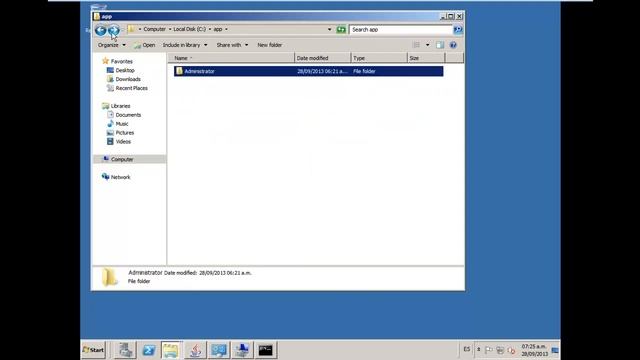Expand the arrow after app in breadcrumb
Viewport: 640px width, 360px height.
coord(227,29)
